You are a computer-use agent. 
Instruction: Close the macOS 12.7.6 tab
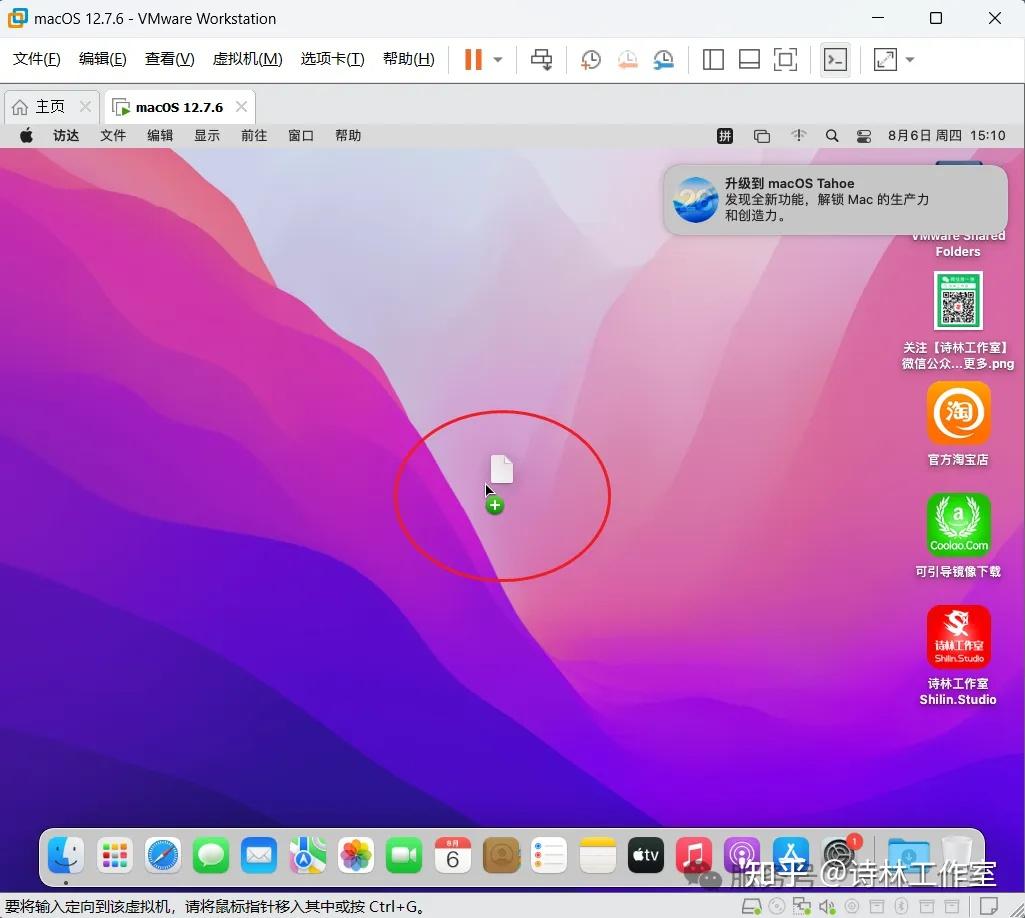[241, 107]
